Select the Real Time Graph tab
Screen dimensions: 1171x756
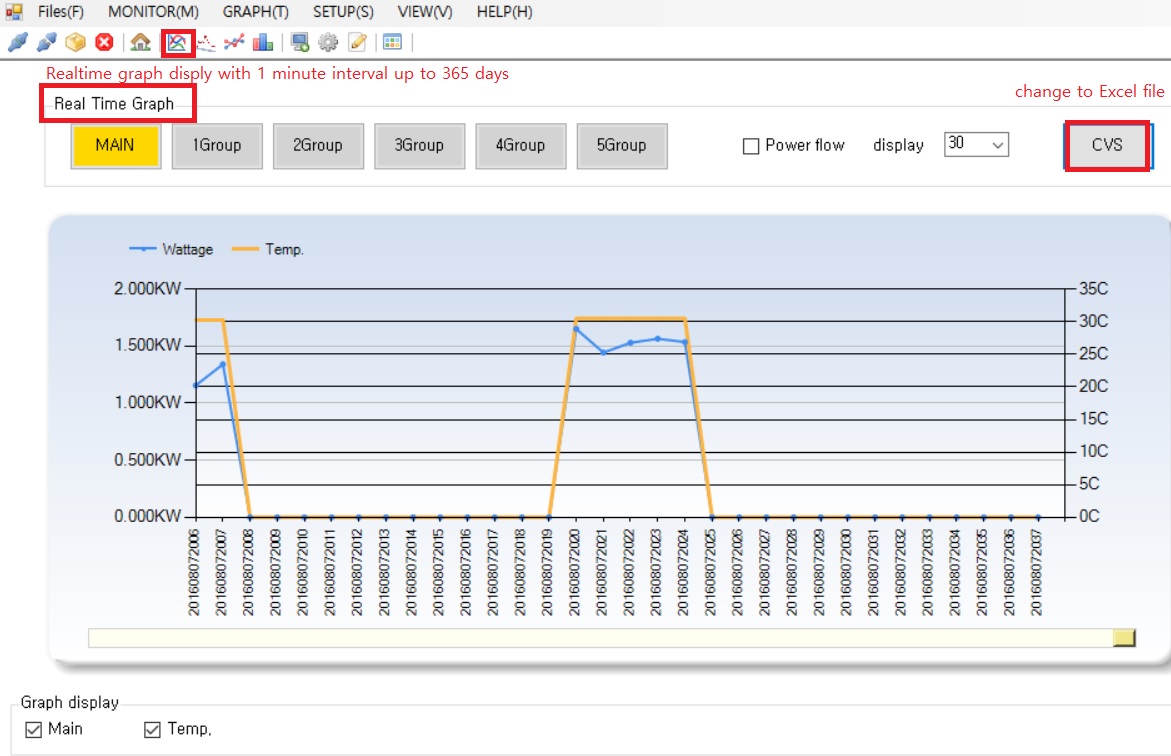[x=114, y=104]
